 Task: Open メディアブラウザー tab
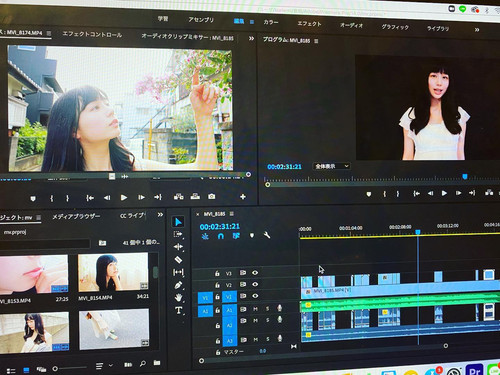click(x=76, y=216)
